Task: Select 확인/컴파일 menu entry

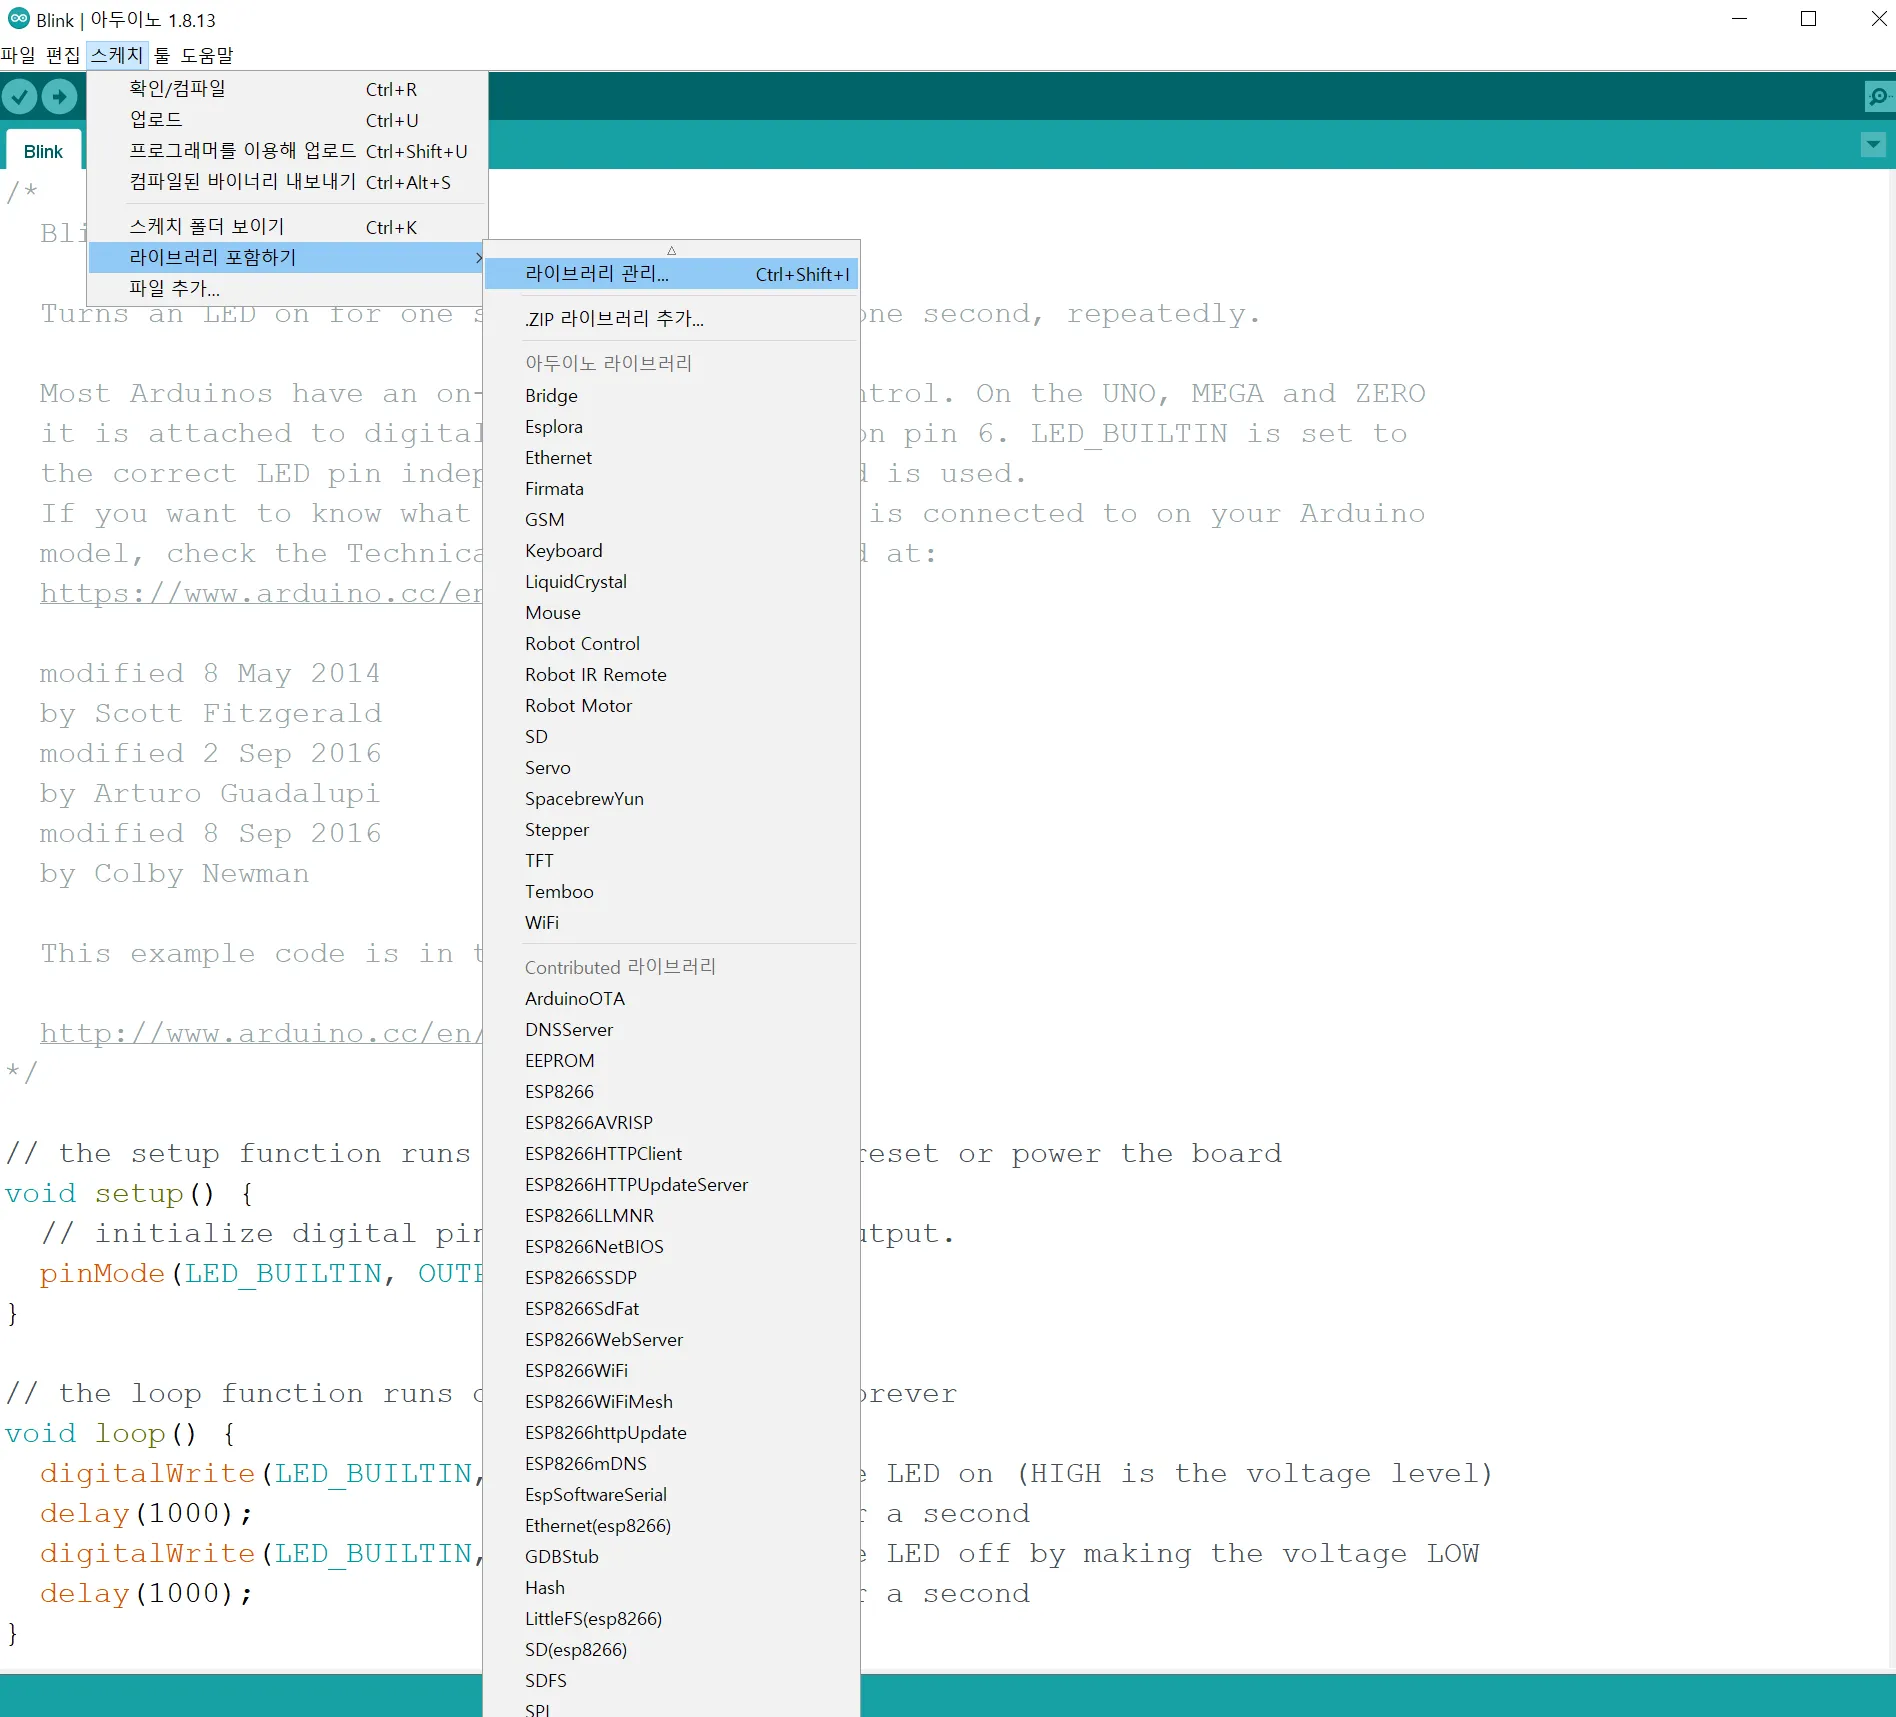Action: click(177, 89)
